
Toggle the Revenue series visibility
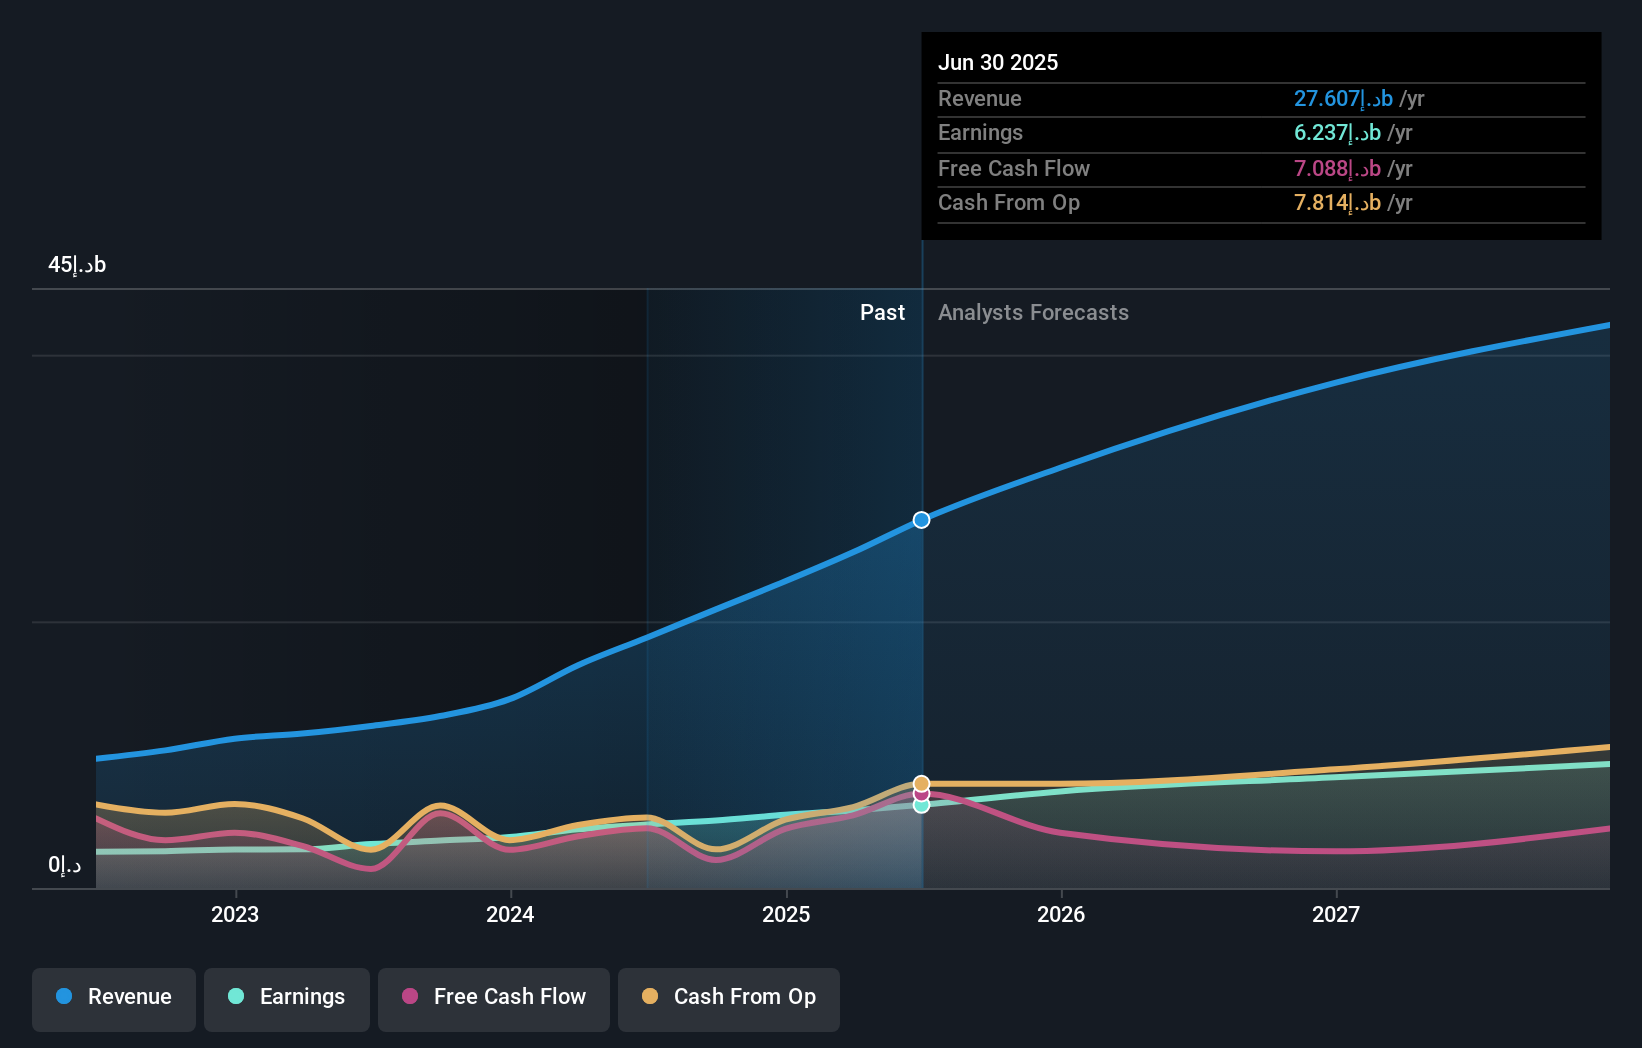click(113, 997)
